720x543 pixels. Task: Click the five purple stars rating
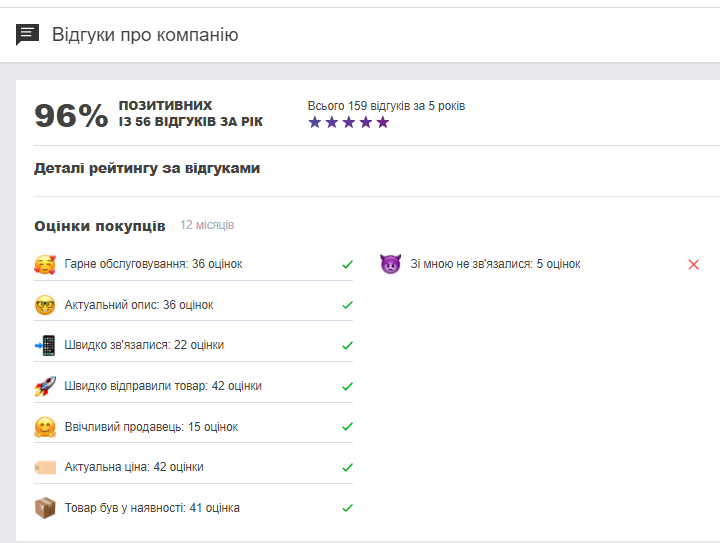click(349, 123)
